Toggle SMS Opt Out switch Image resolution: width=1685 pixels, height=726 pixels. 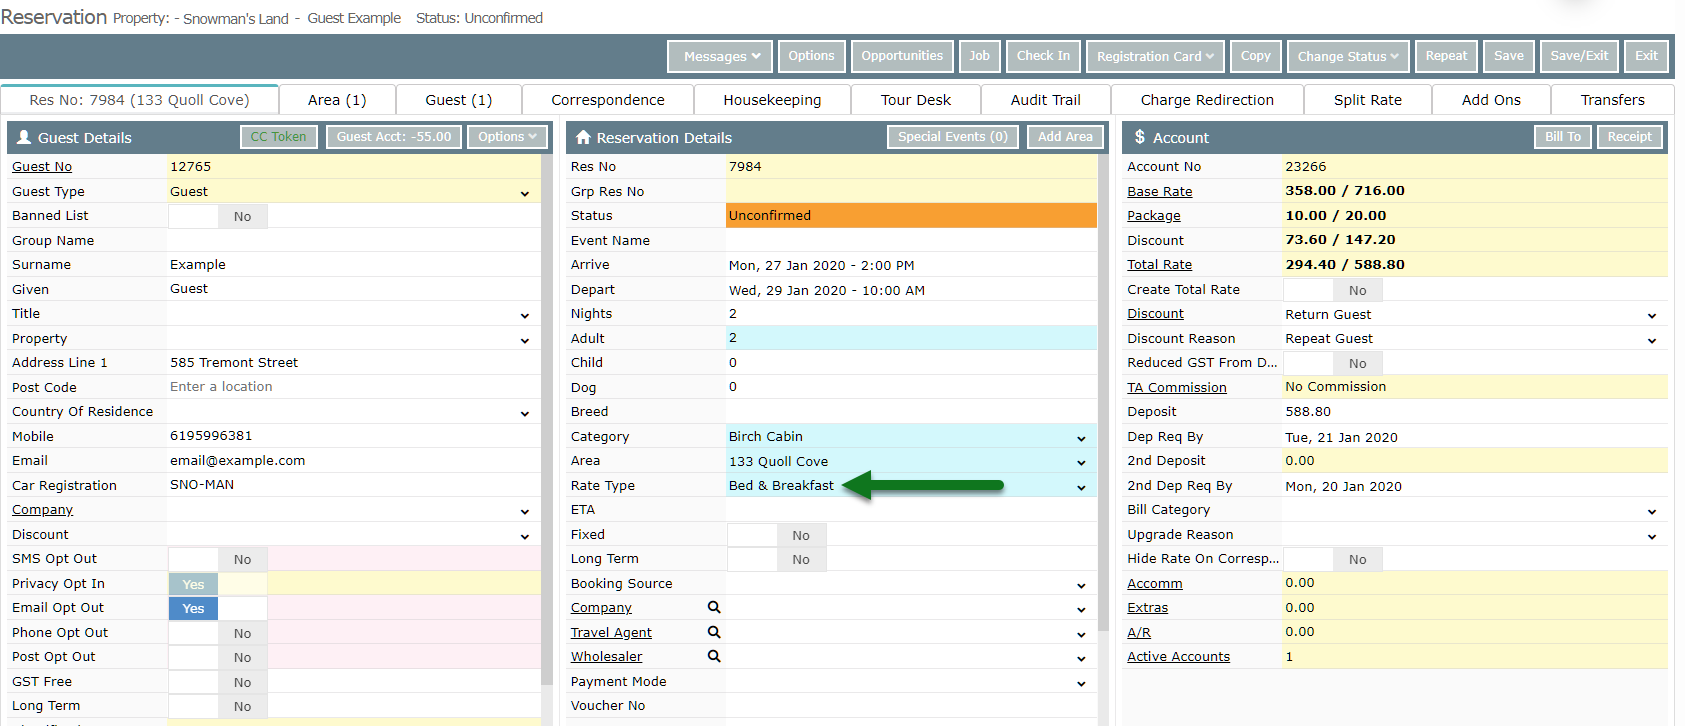218,559
